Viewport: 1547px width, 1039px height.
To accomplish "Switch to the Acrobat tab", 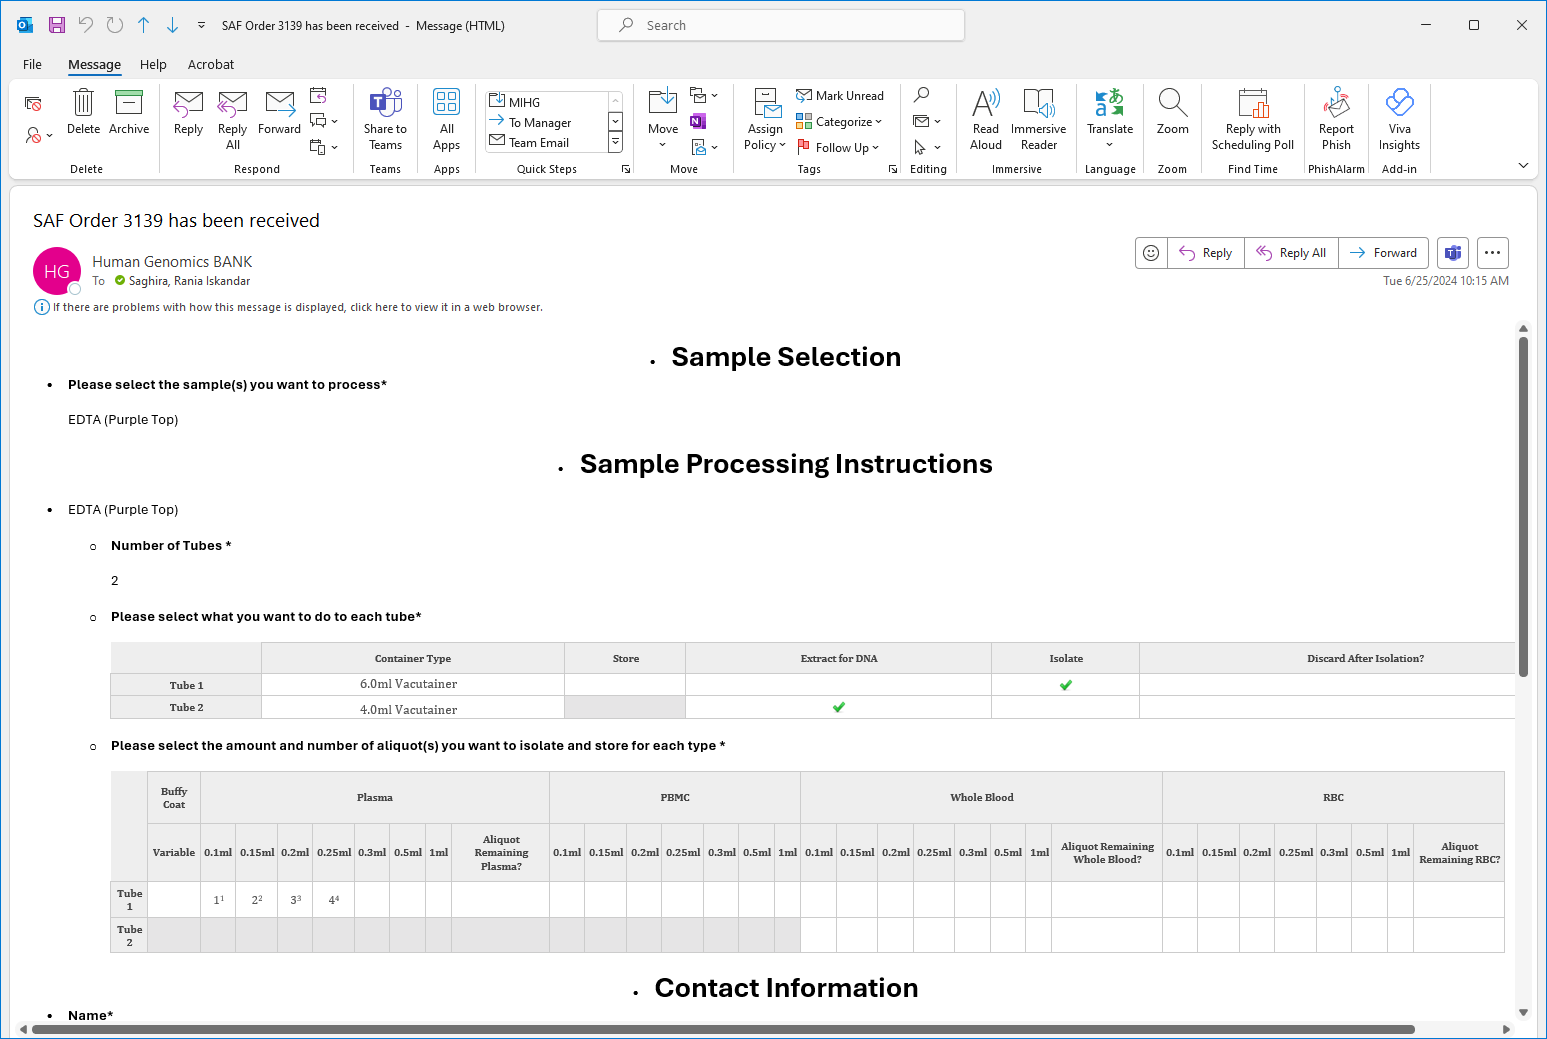I will tap(210, 65).
